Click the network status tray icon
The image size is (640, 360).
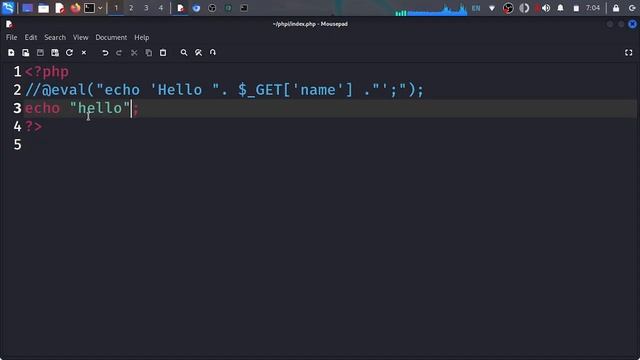coord(492,8)
